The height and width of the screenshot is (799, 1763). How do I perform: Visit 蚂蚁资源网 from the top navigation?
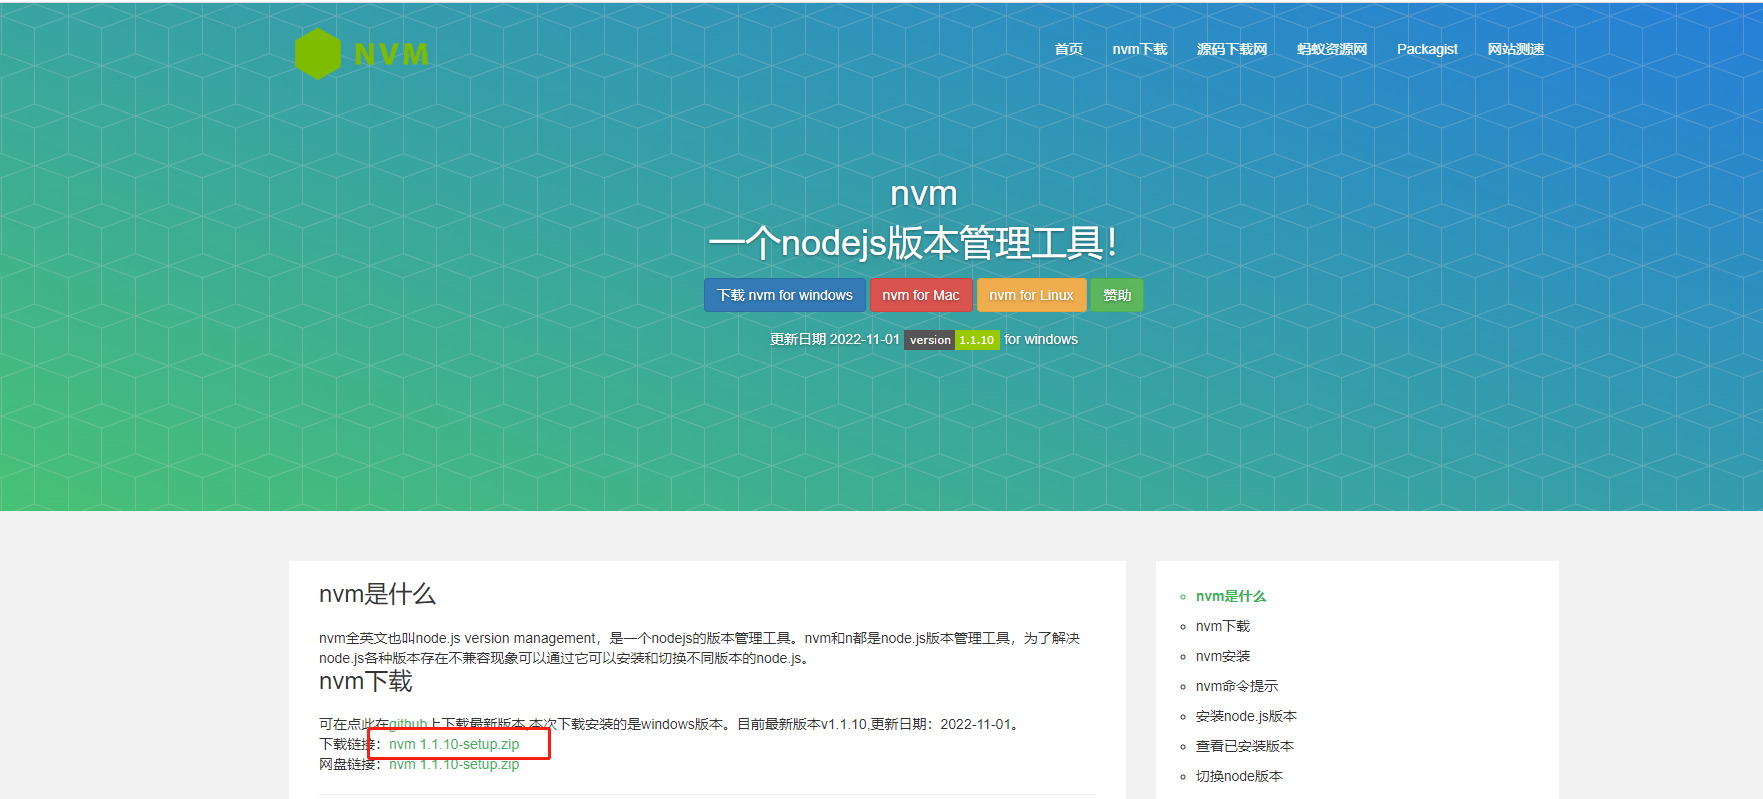pos(1332,49)
